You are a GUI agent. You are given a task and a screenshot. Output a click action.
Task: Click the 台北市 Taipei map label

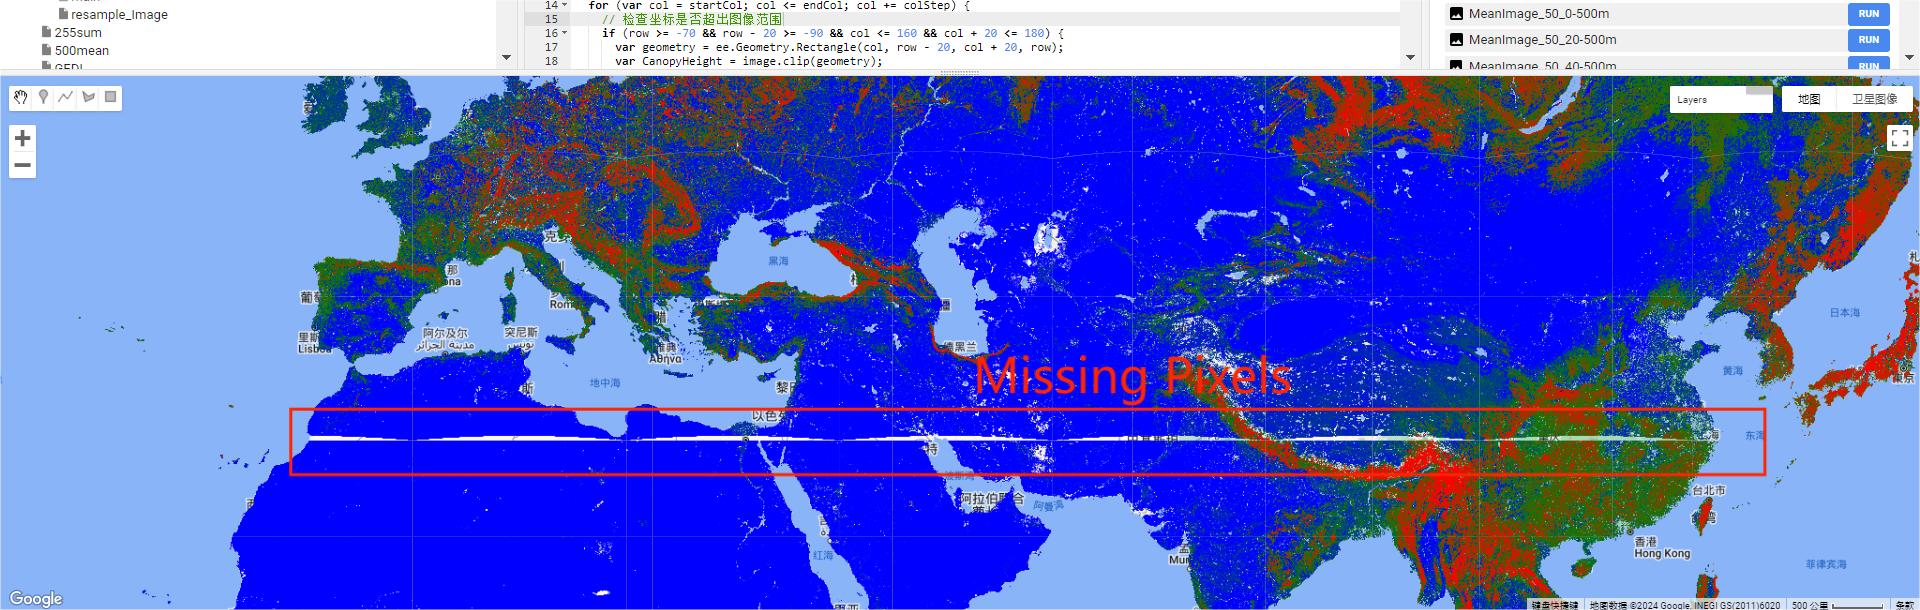(1709, 490)
